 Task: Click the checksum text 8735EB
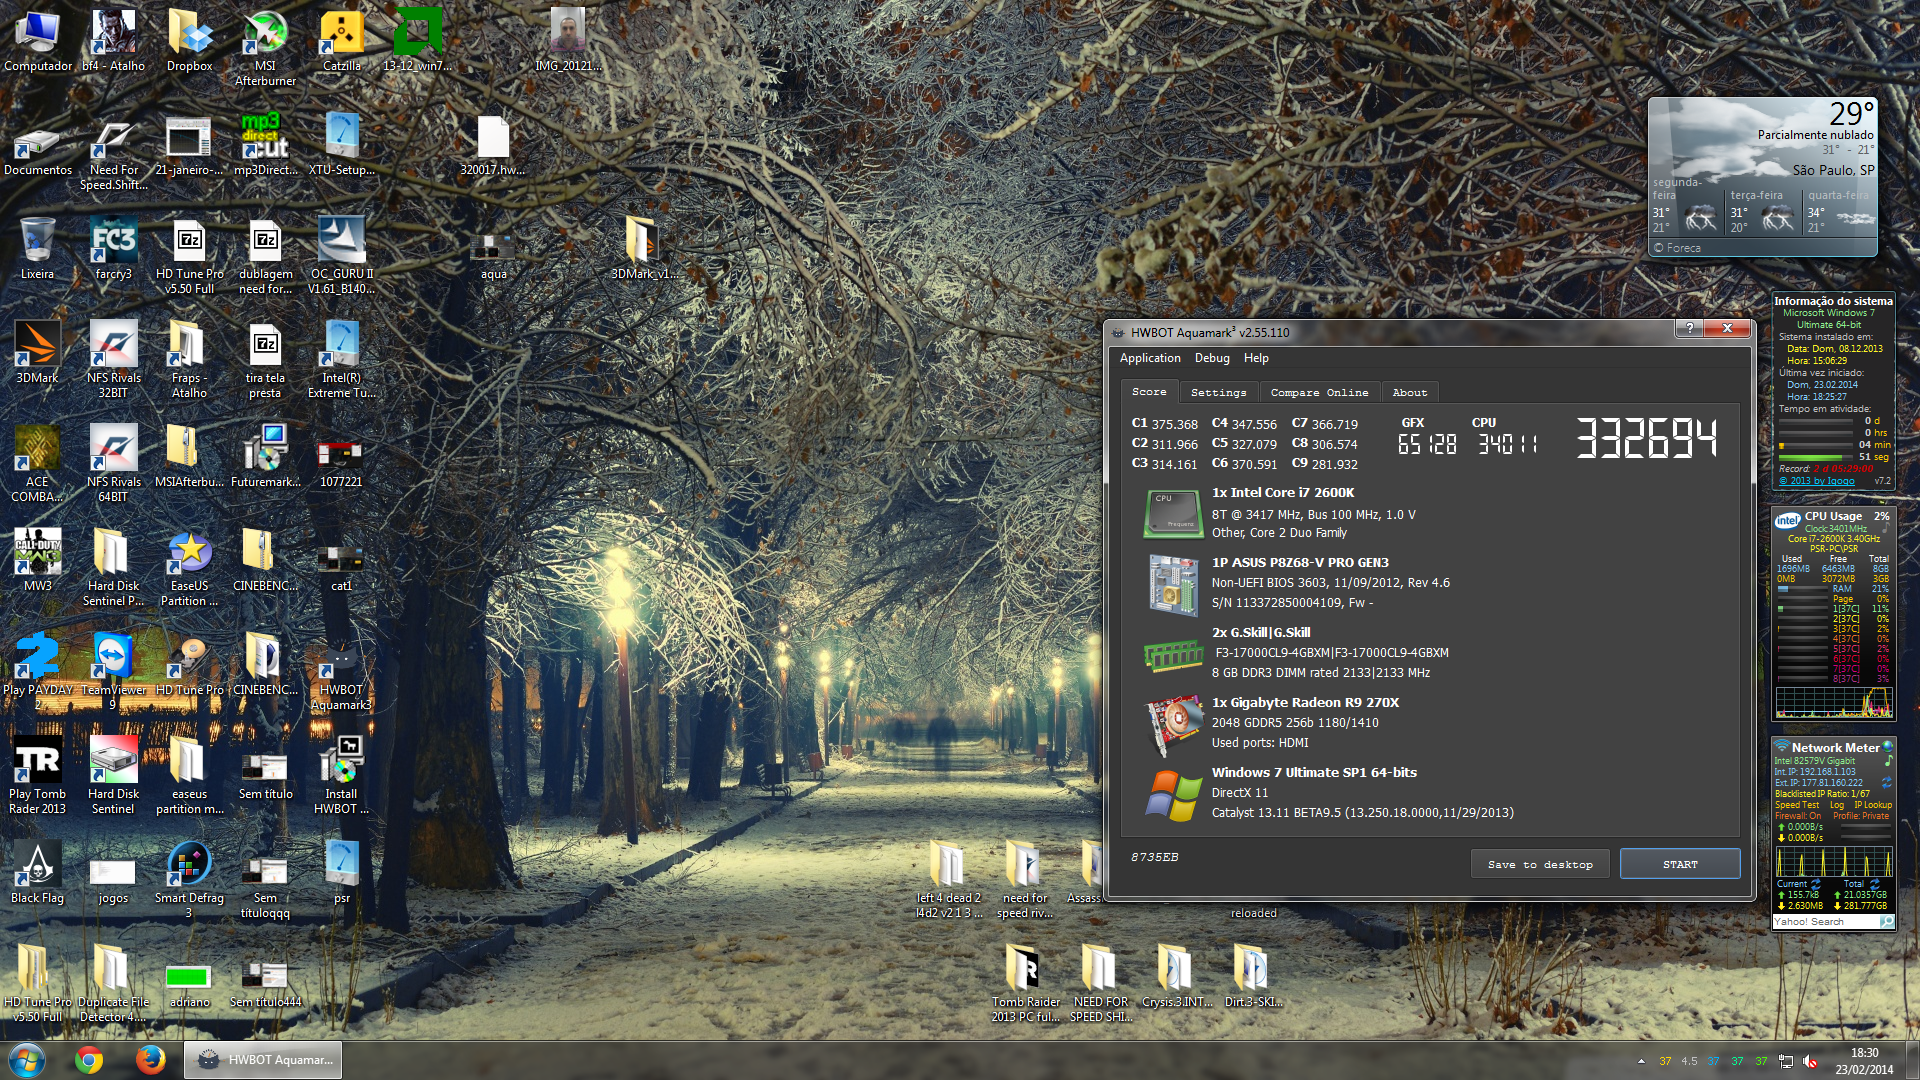[x=1154, y=857]
